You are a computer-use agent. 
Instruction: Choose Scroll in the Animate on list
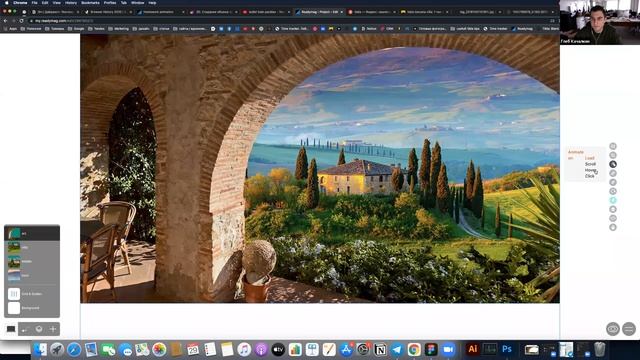(x=590, y=164)
